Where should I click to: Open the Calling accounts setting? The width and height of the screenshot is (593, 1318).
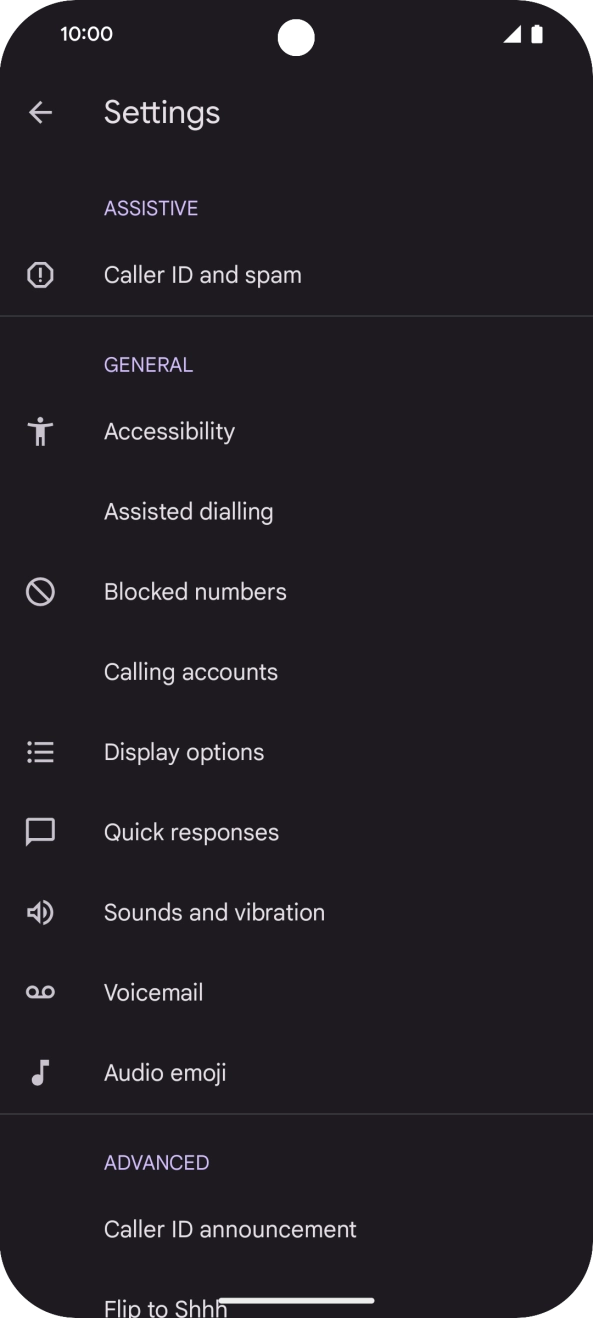[190, 671]
